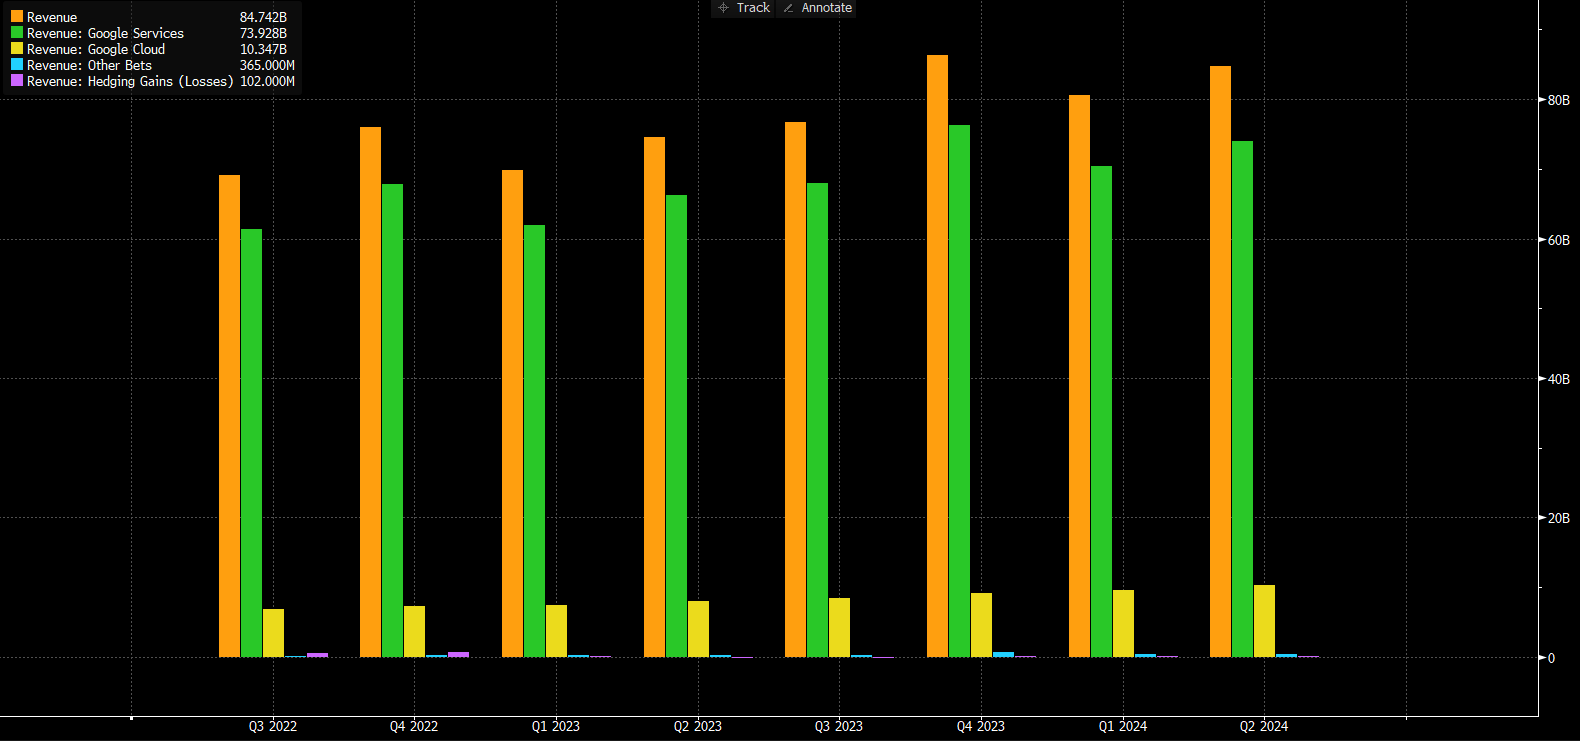Click the green Google Services legend swatch
The image size is (1580, 741).
click(x=17, y=32)
